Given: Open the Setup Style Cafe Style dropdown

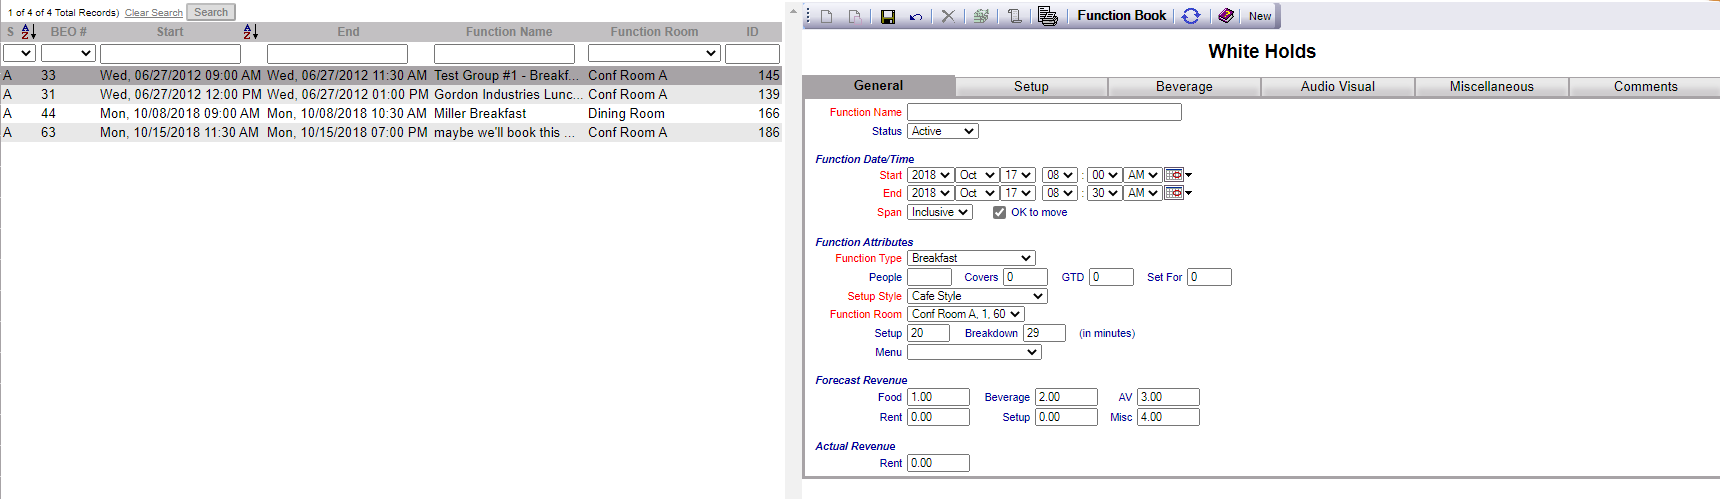Looking at the screenshot, I should tap(977, 296).
